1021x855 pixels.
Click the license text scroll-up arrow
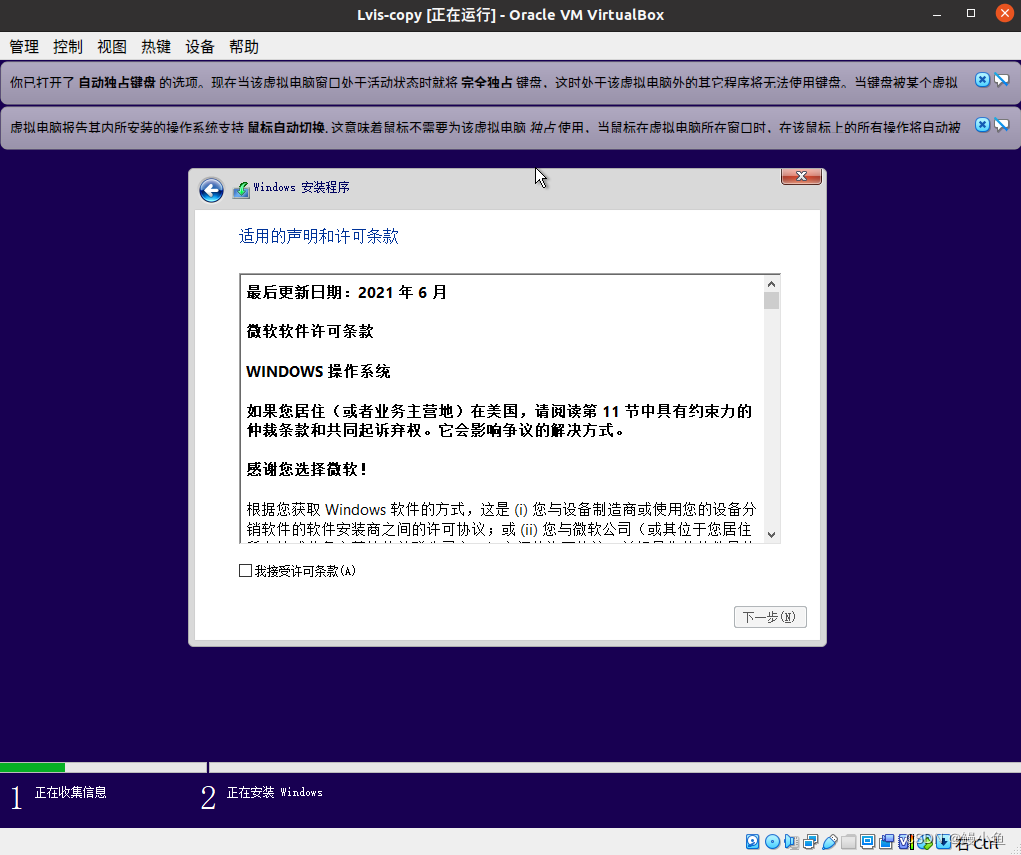(x=771, y=284)
